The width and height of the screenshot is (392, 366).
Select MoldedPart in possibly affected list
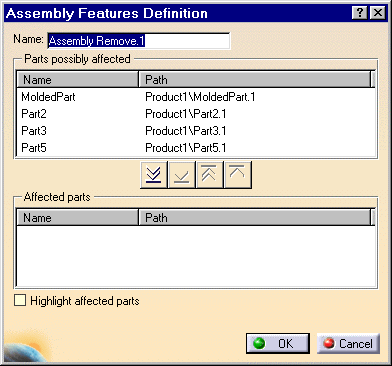48,97
